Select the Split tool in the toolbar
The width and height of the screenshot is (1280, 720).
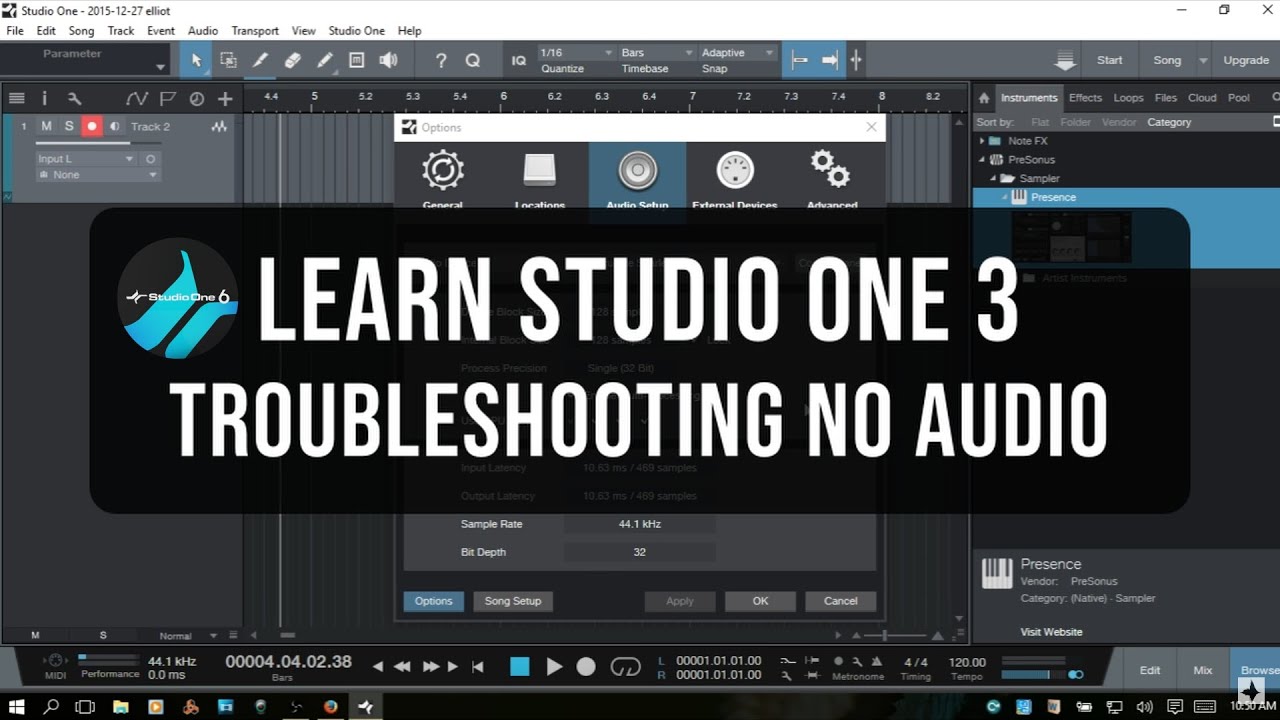tap(260, 60)
